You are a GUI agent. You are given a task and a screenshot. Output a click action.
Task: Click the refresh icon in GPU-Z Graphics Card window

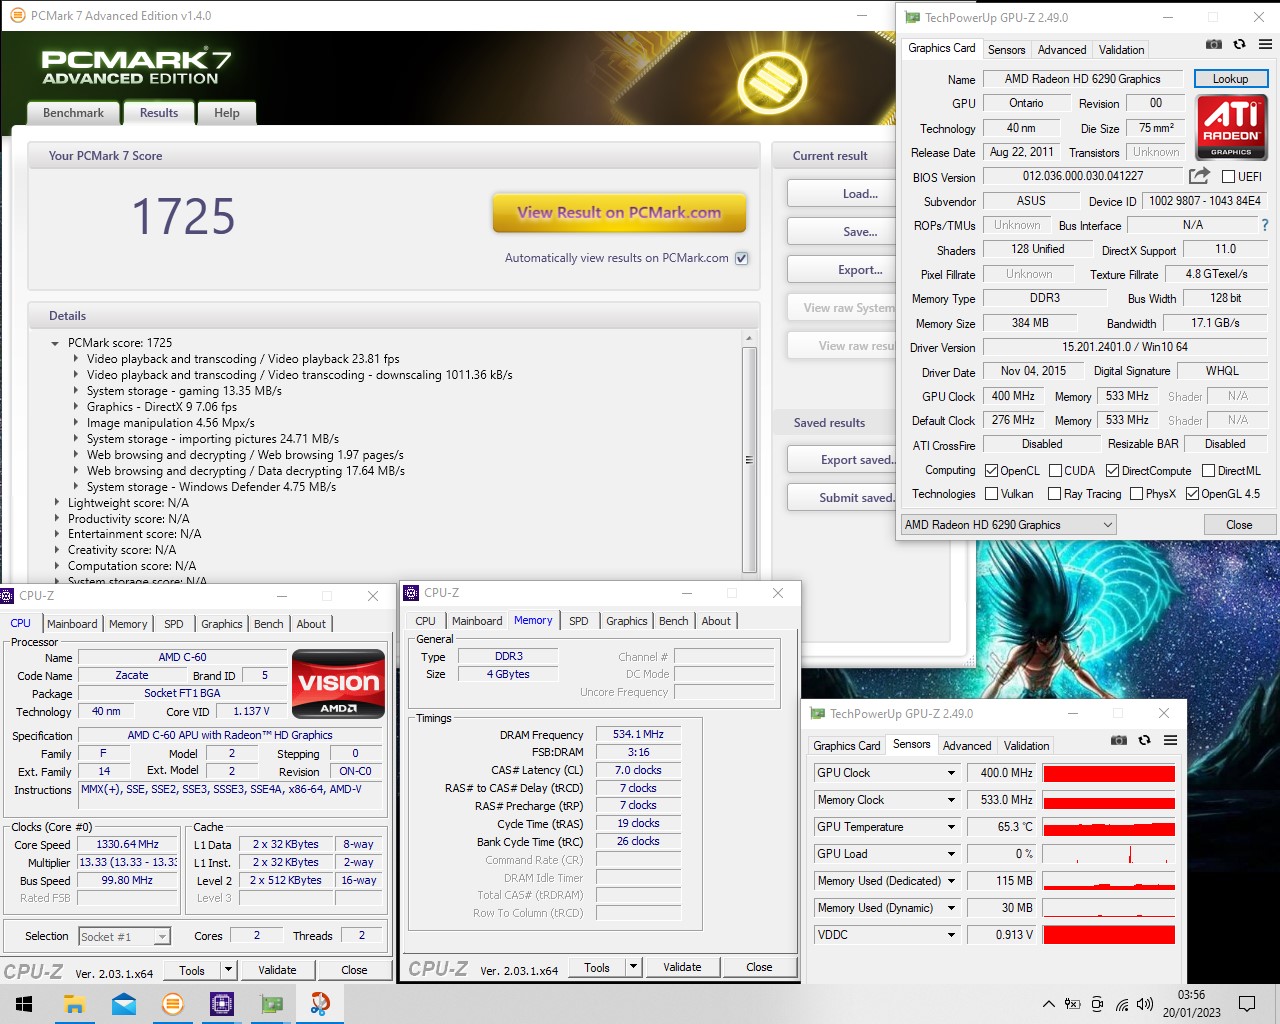coord(1239,44)
